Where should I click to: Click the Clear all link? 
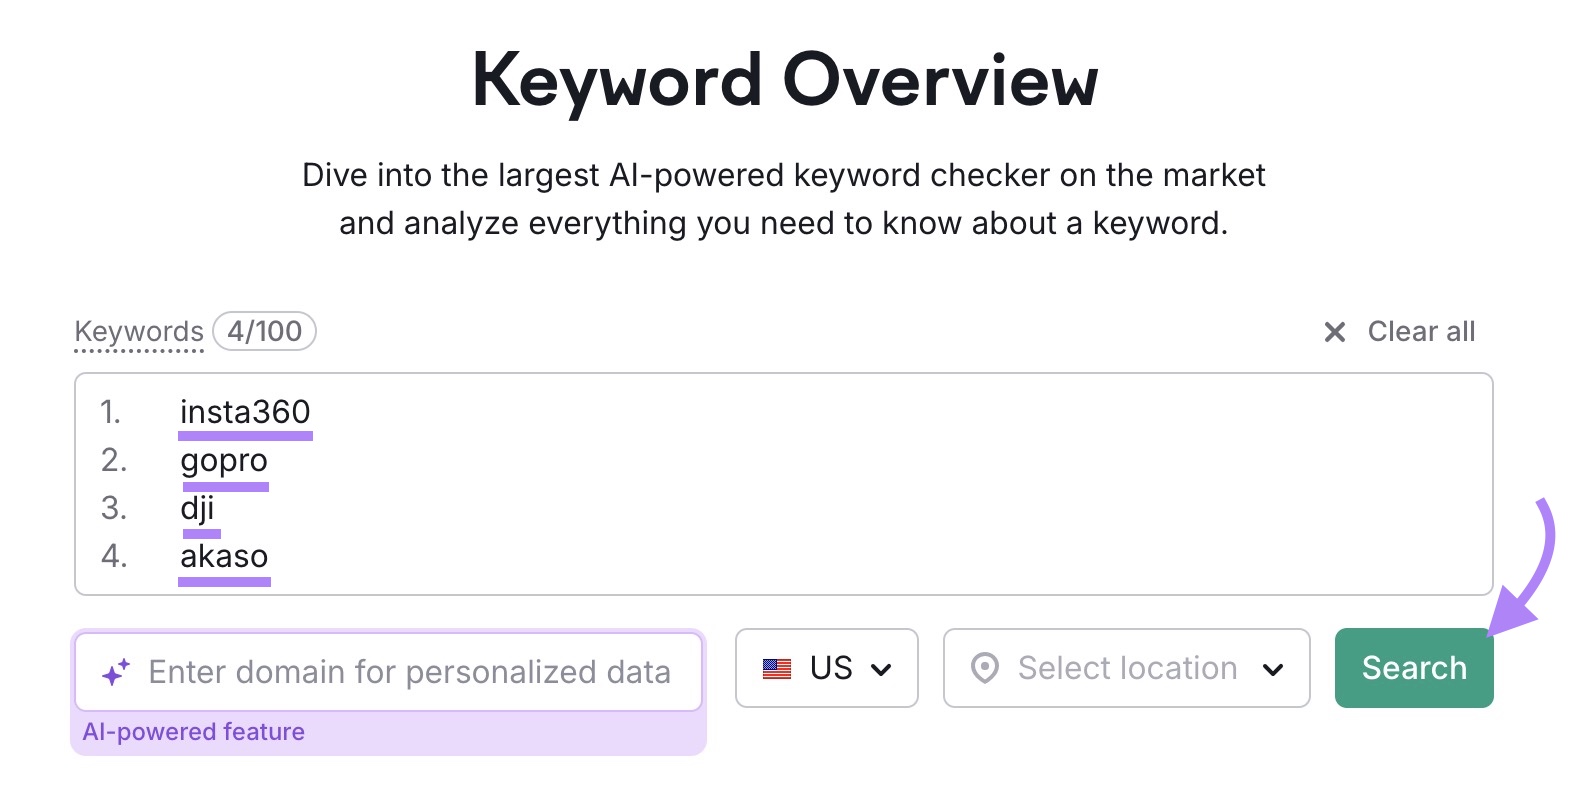1421,331
